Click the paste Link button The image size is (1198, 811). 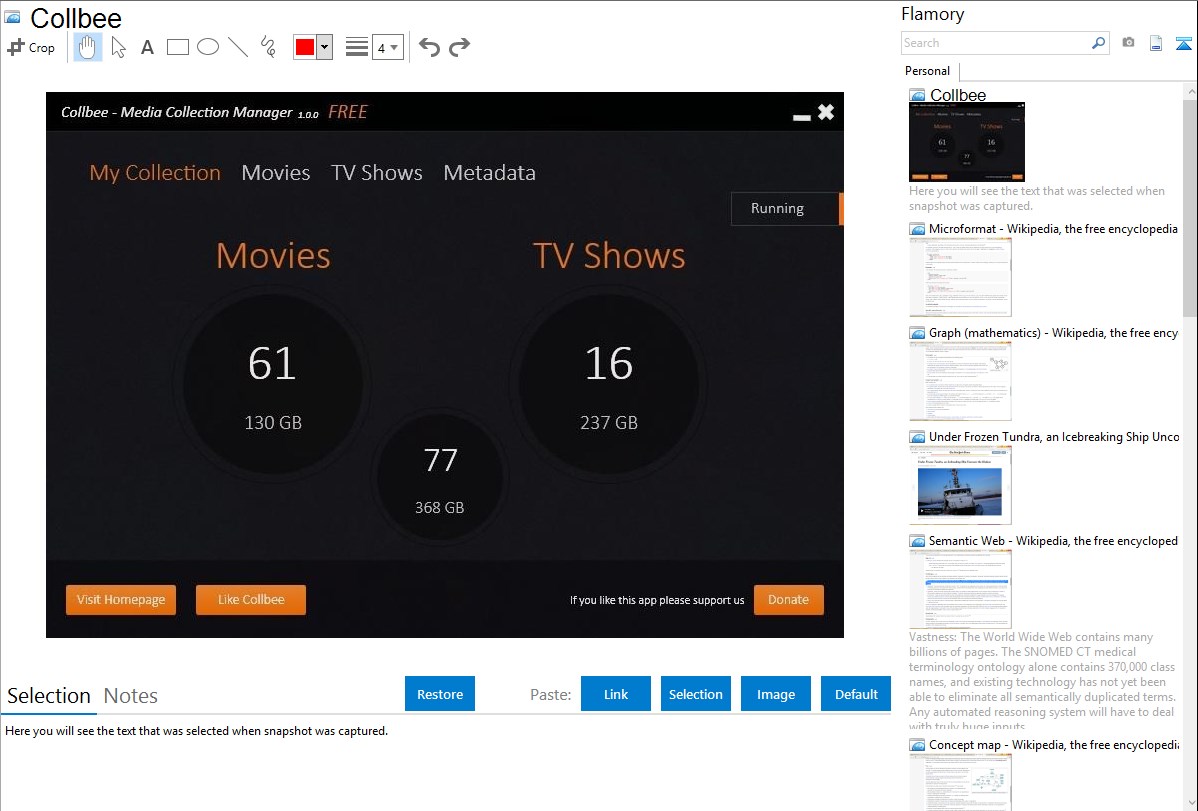[x=616, y=694]
